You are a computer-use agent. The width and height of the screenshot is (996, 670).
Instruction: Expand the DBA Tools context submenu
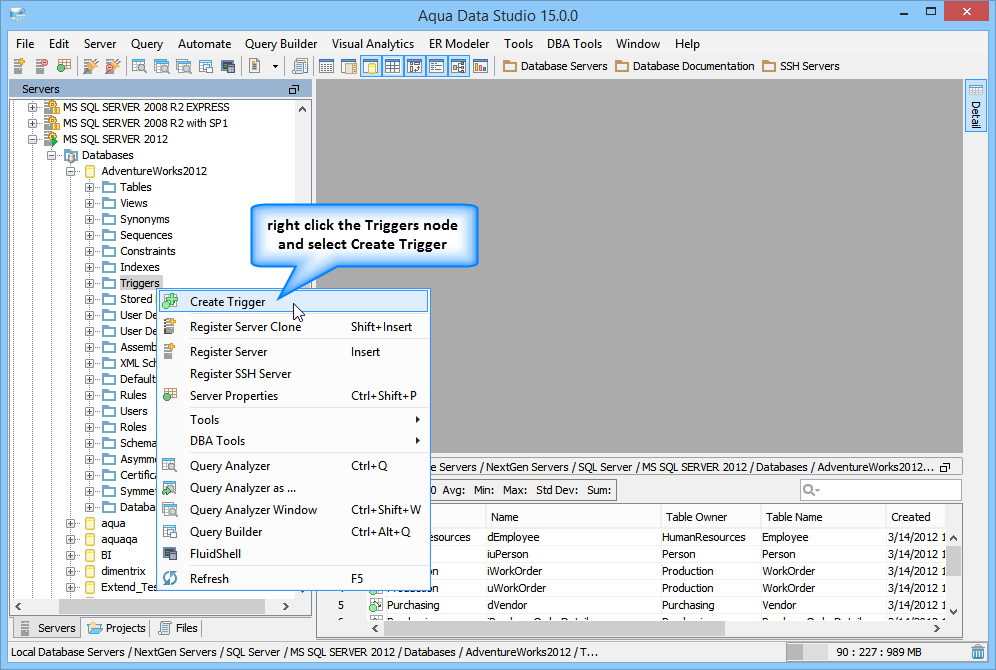pyautogui.click(x=293, y=441)
